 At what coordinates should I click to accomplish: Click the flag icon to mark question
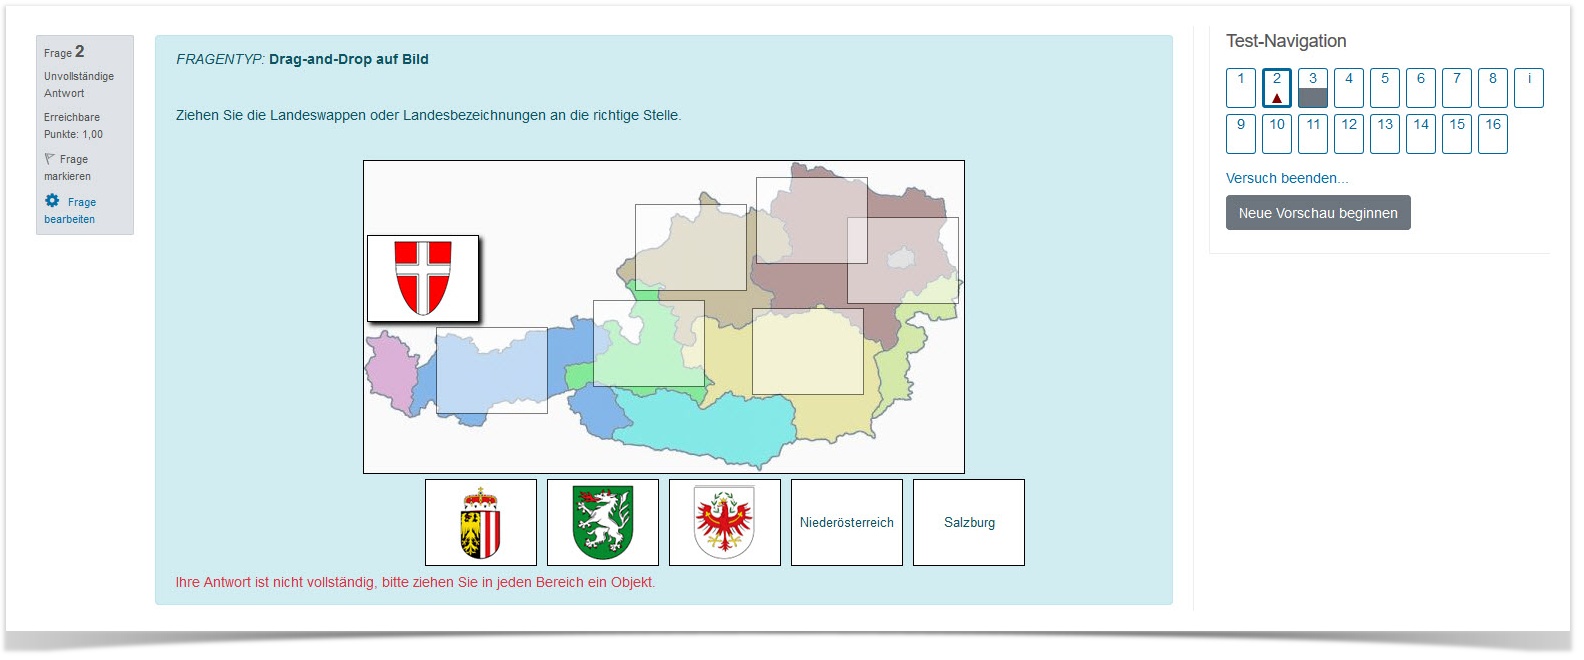coord(50,159)
